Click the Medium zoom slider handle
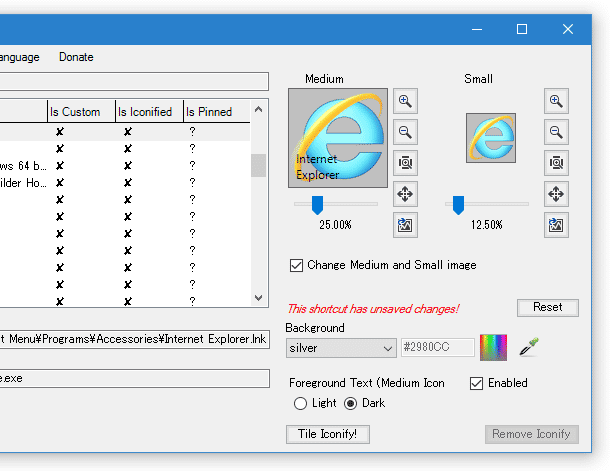 [317, 205]
